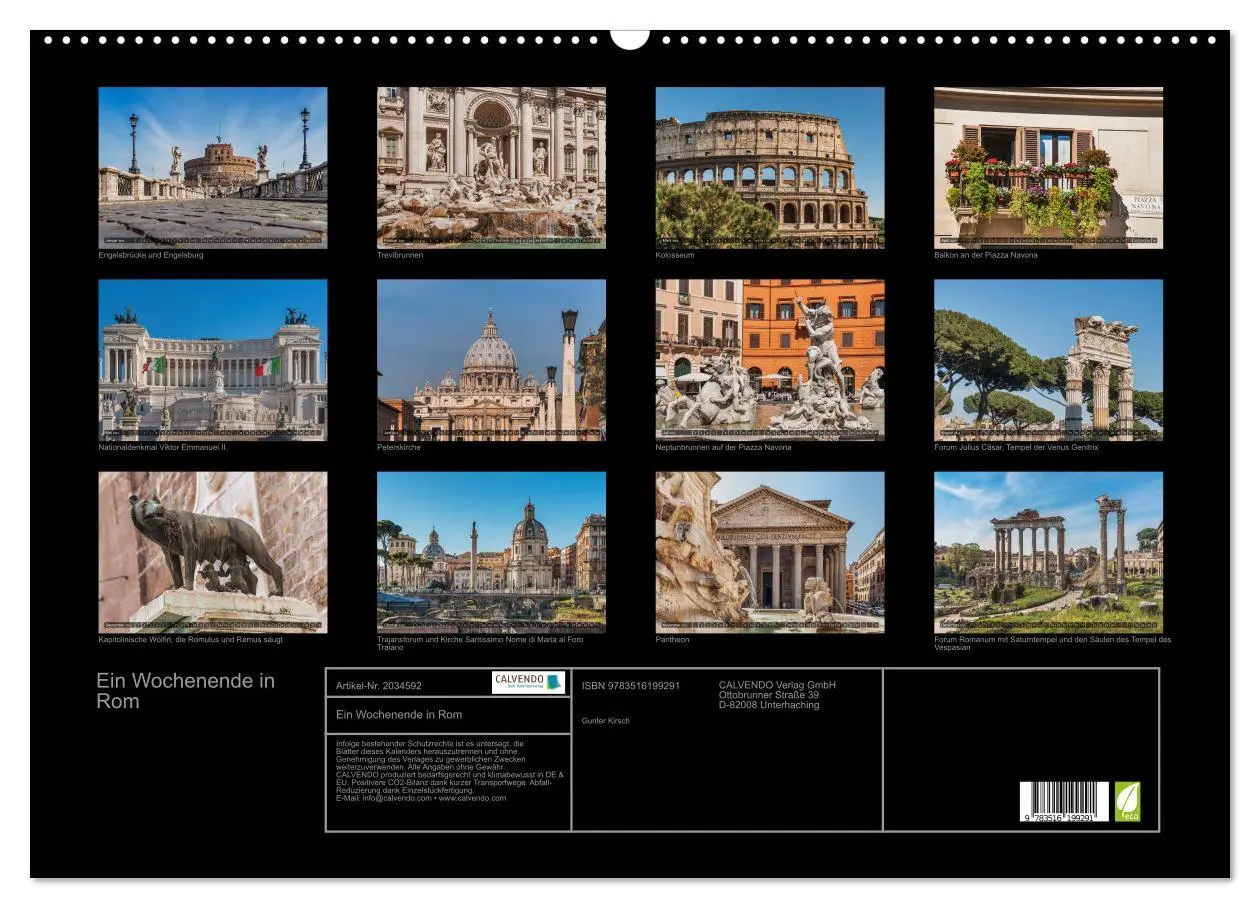Click the author name 'Gunter Kirsch'
This screenshot has width=1260, height=908.
[606, 721]
